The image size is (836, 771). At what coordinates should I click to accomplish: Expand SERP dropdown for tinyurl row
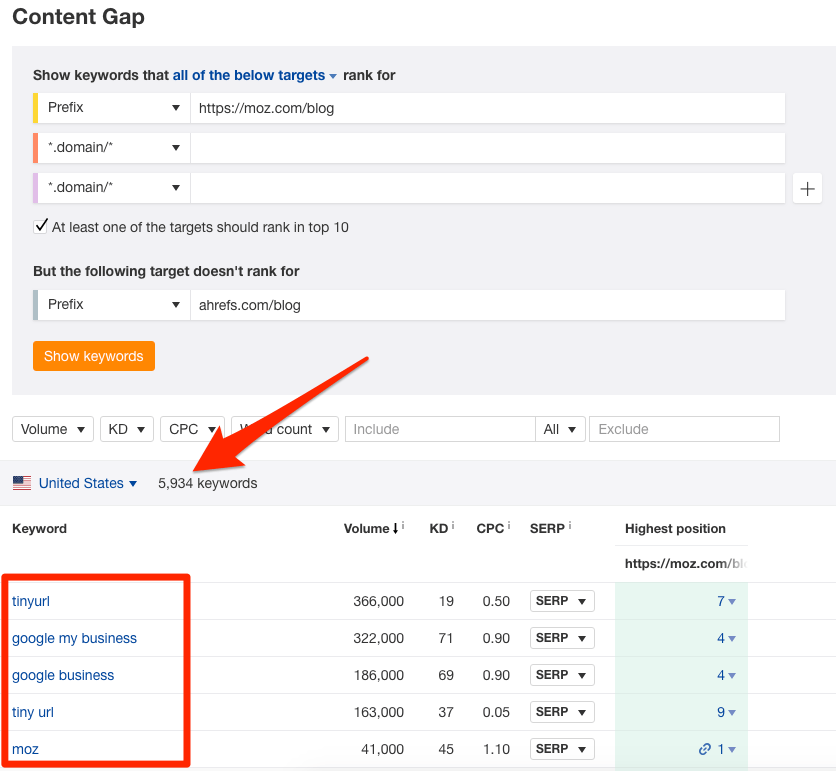click(x=562, y=601)
